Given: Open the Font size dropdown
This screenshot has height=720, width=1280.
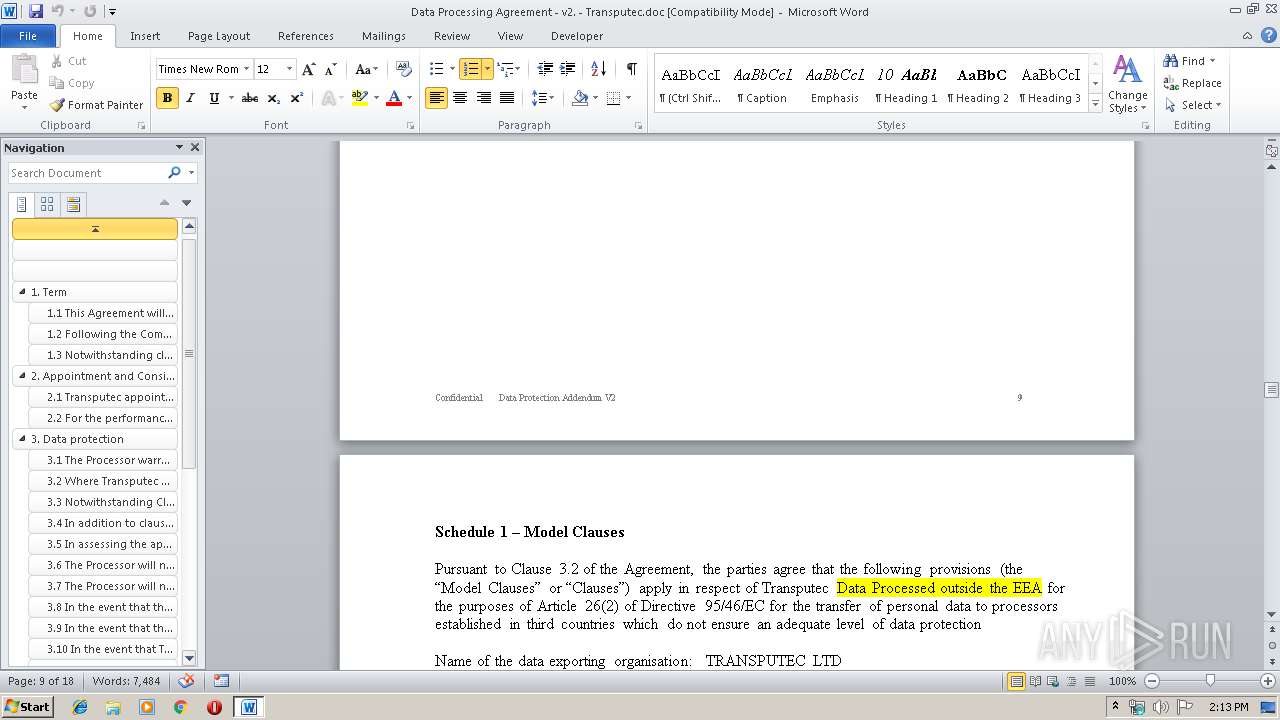Looking at the screenshot, I should coord(290,69).
